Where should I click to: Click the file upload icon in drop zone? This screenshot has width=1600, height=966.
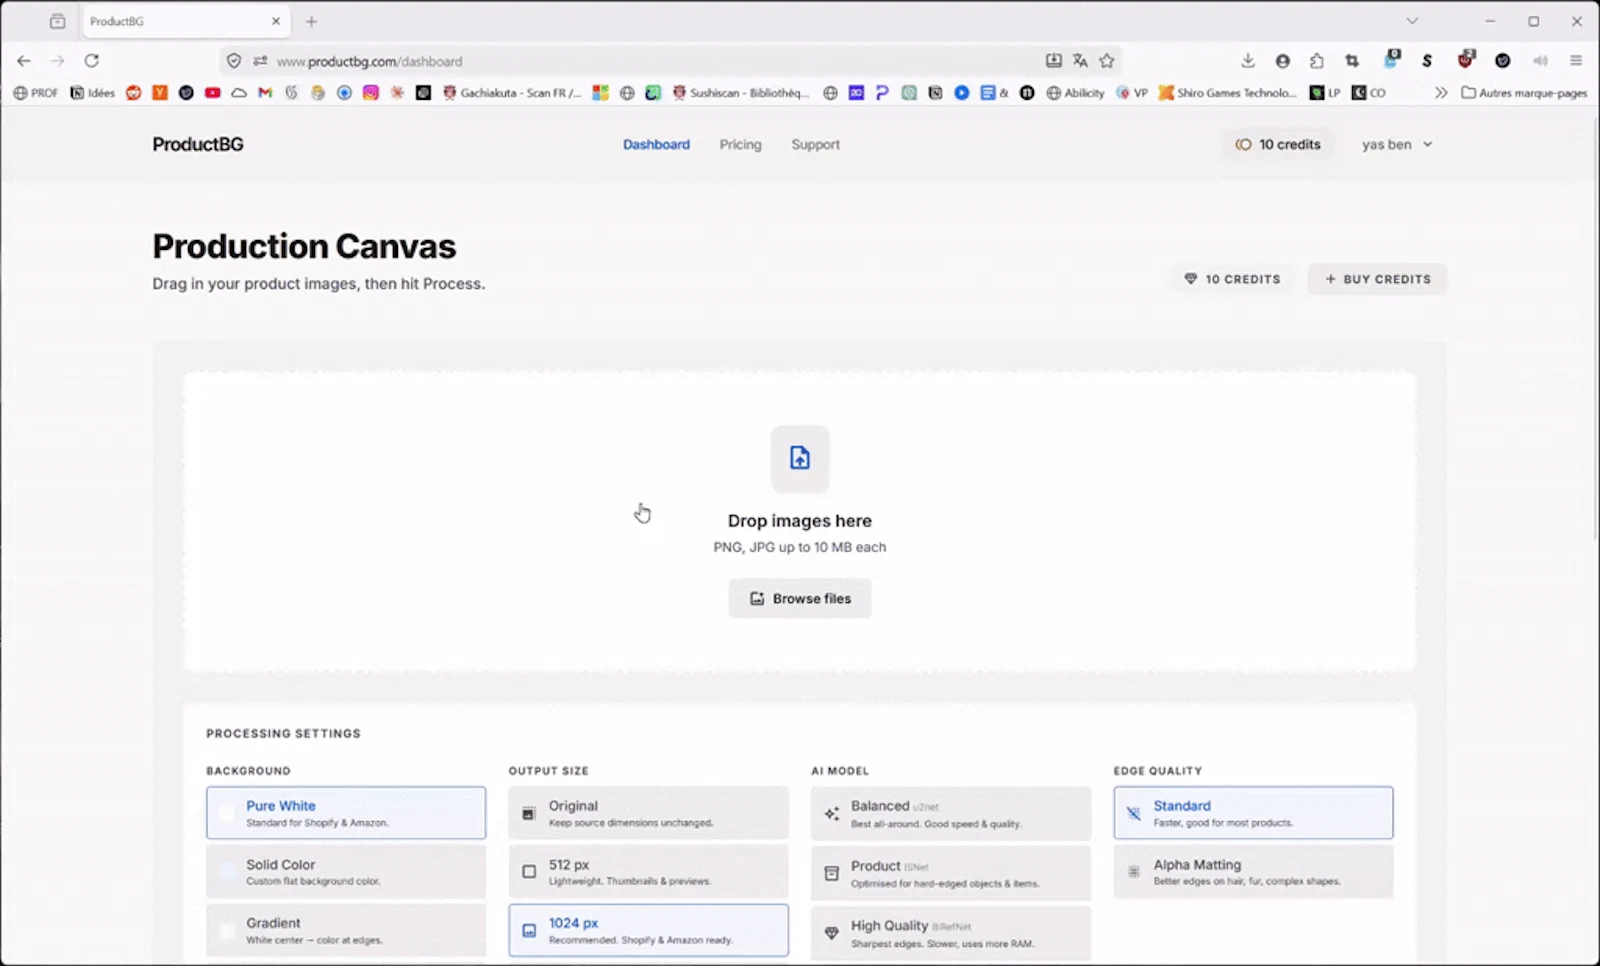tap(799, 458)
